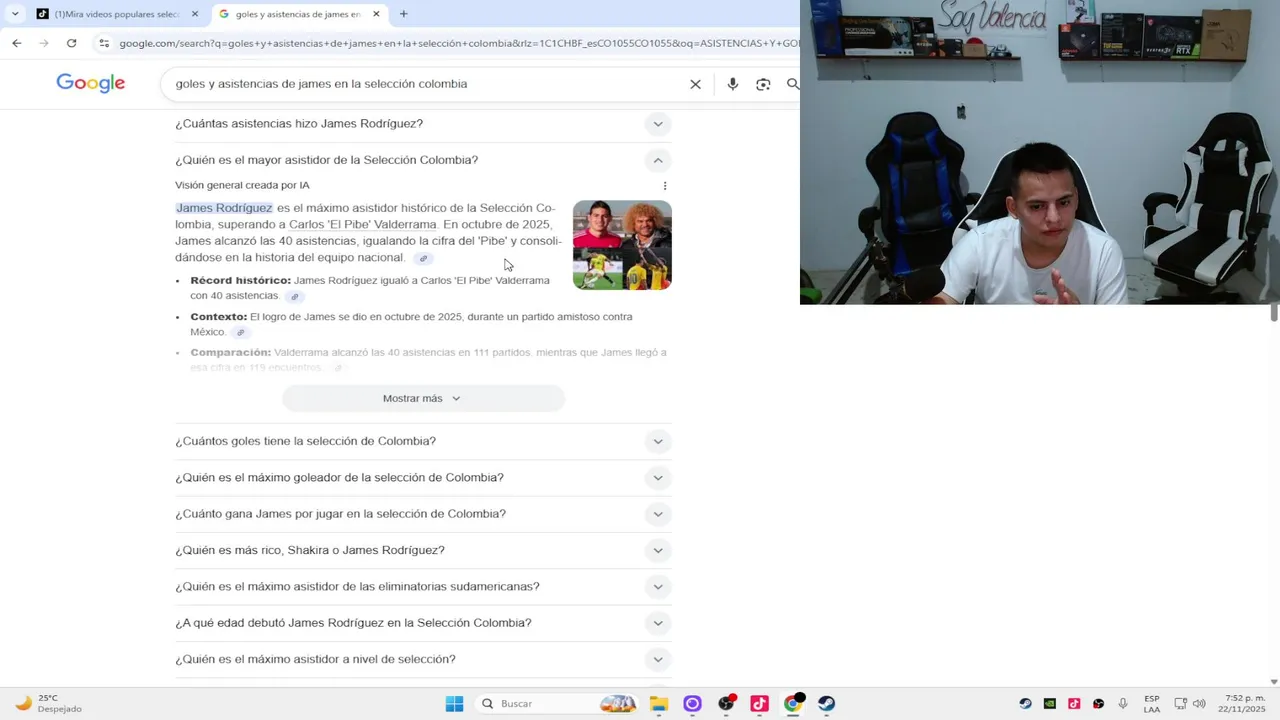Open Steam from the taskbar
The image size is (1280, 720).
point(826,704)
